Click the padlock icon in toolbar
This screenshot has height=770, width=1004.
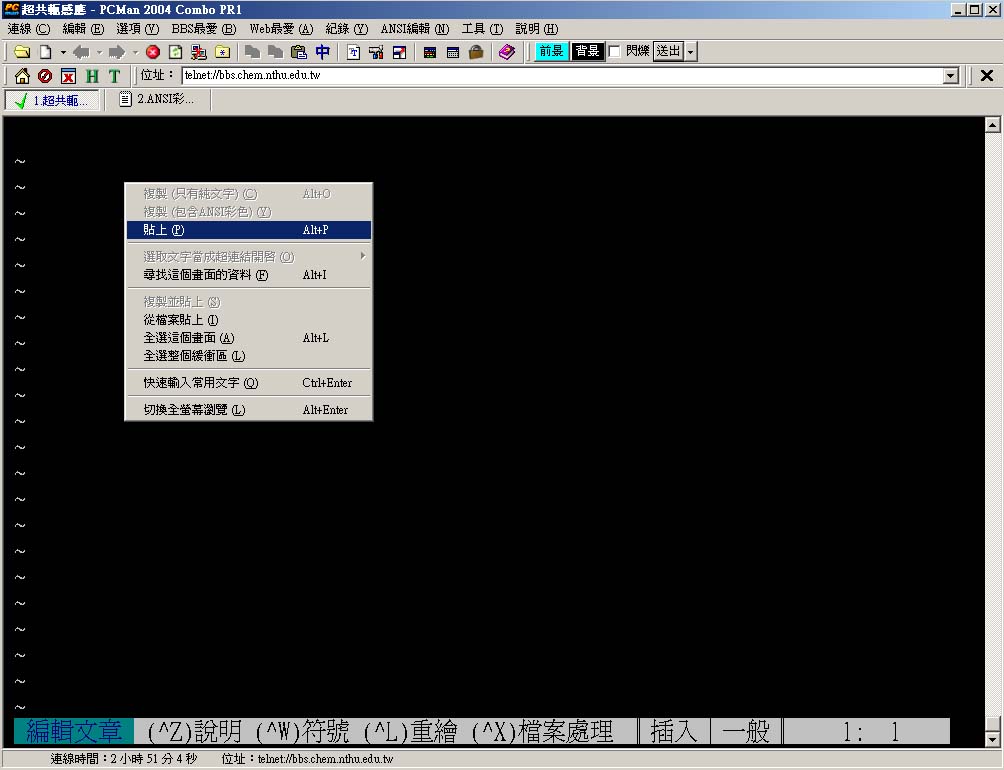coord(476,52)
